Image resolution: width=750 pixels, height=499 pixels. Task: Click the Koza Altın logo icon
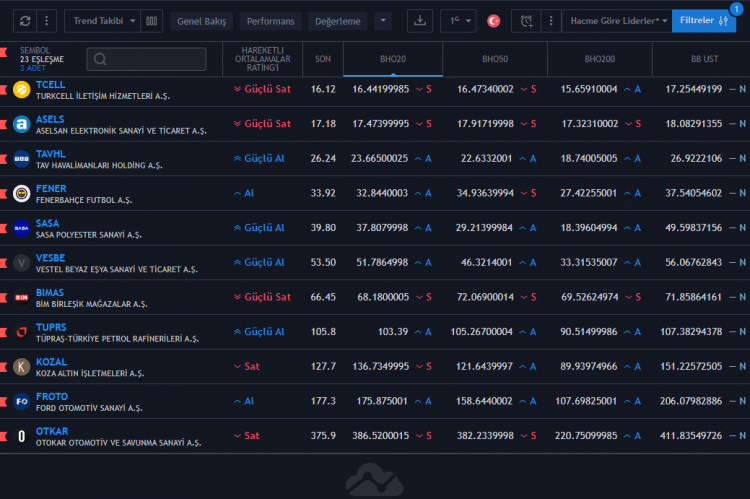(22, 367)
